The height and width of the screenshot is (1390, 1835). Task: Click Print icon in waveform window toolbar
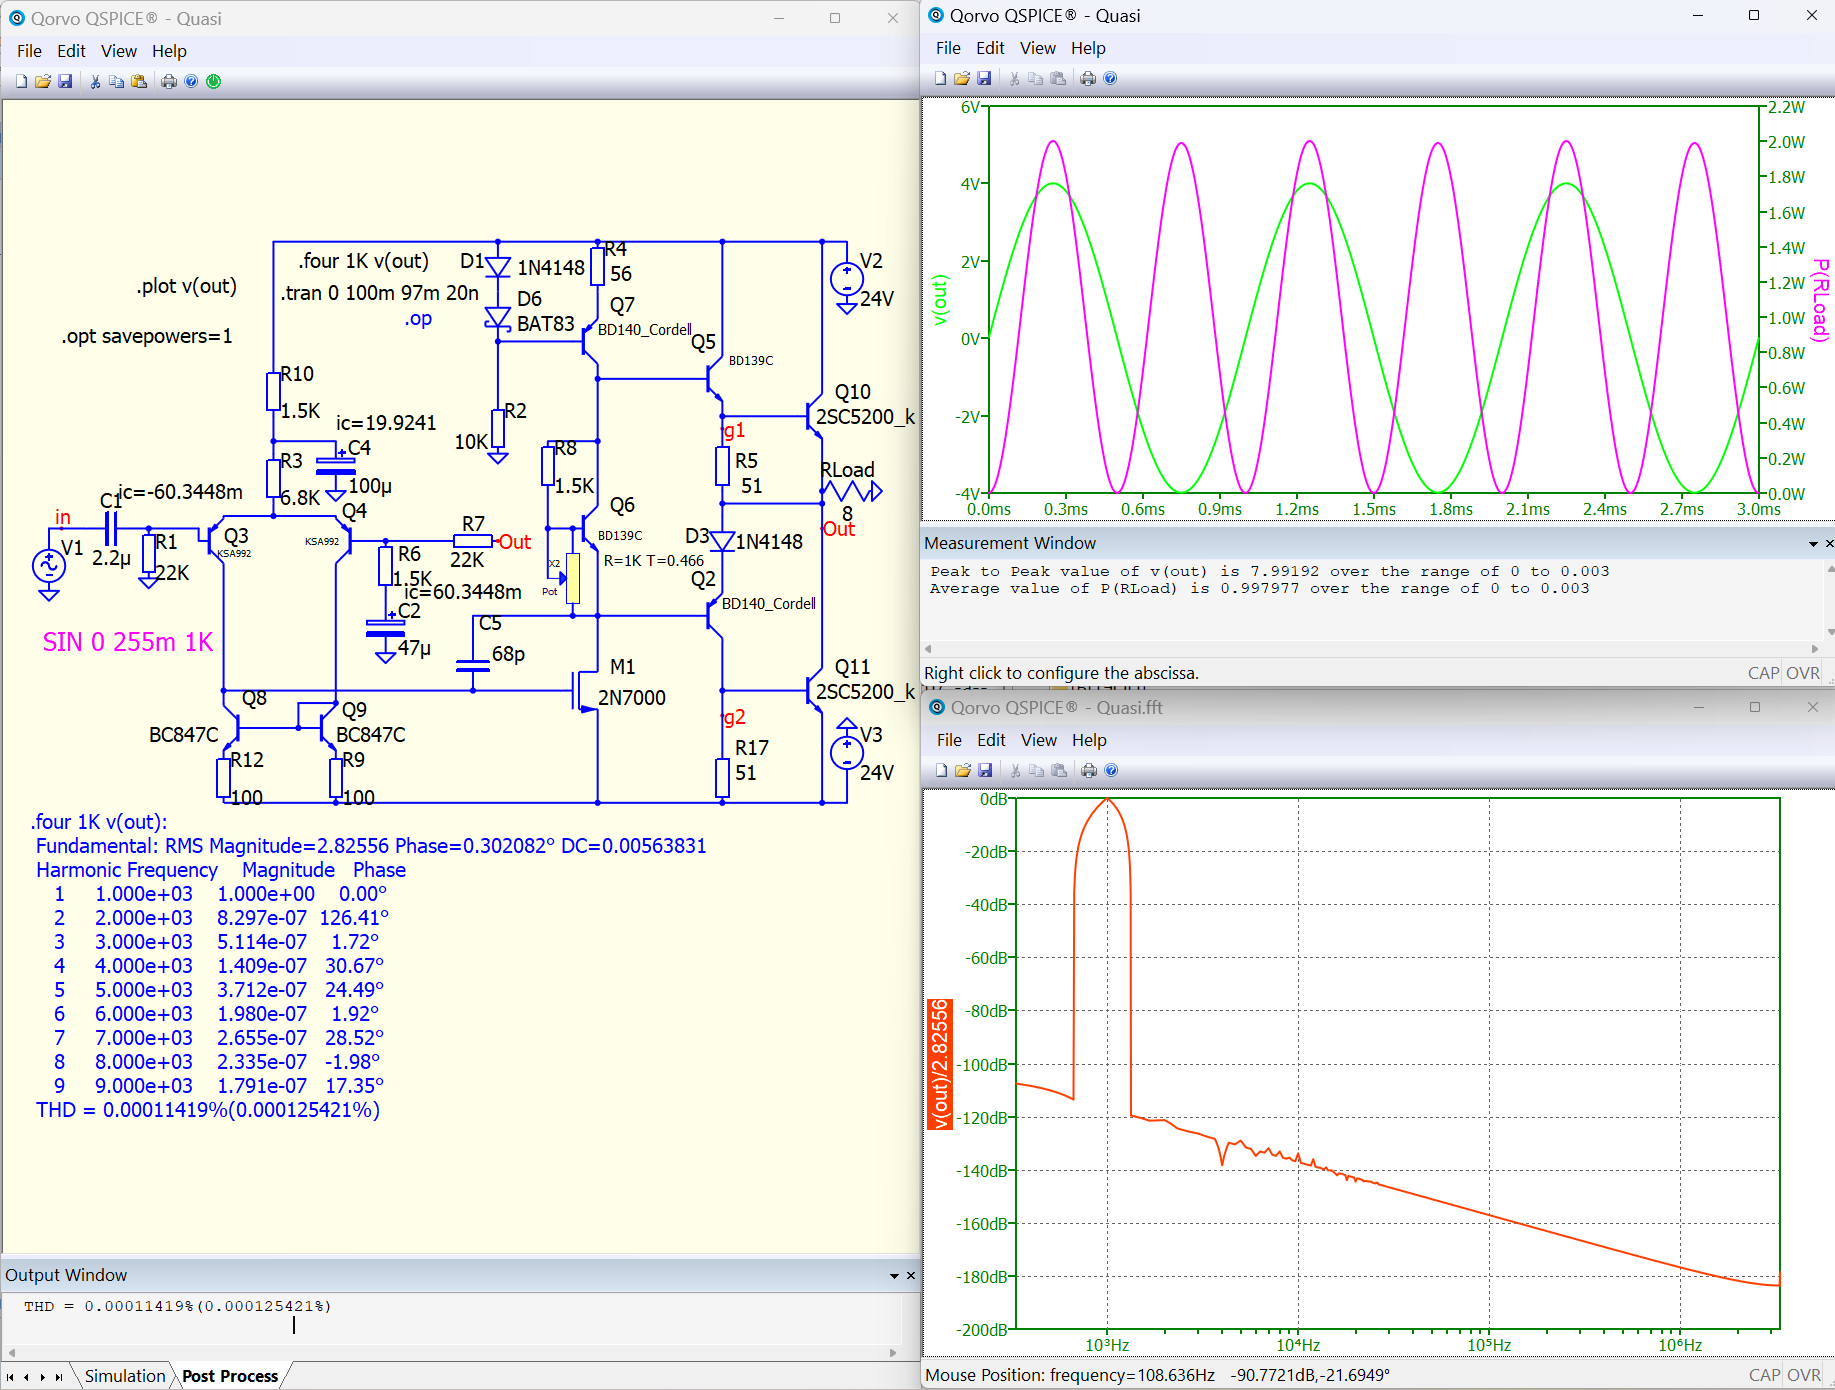click(x=1088, y=78)
